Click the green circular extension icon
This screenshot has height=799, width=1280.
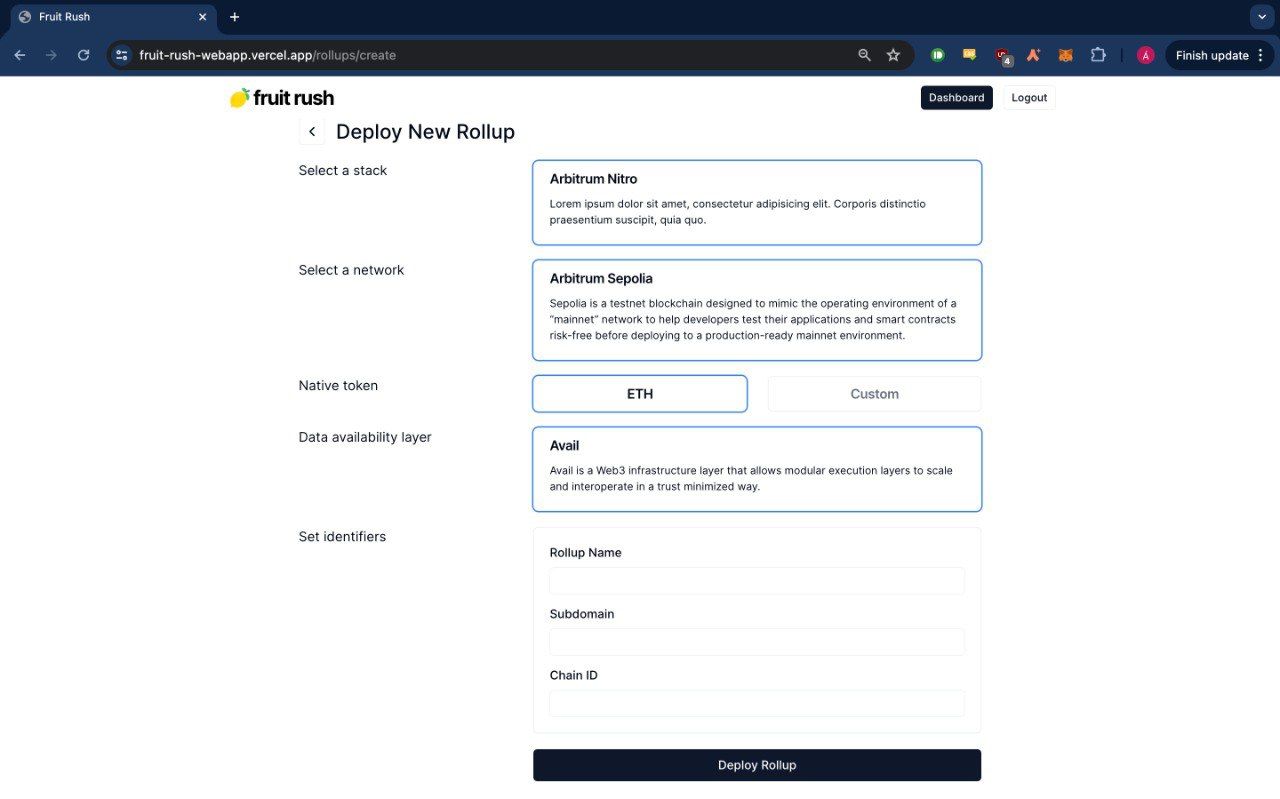938,55
